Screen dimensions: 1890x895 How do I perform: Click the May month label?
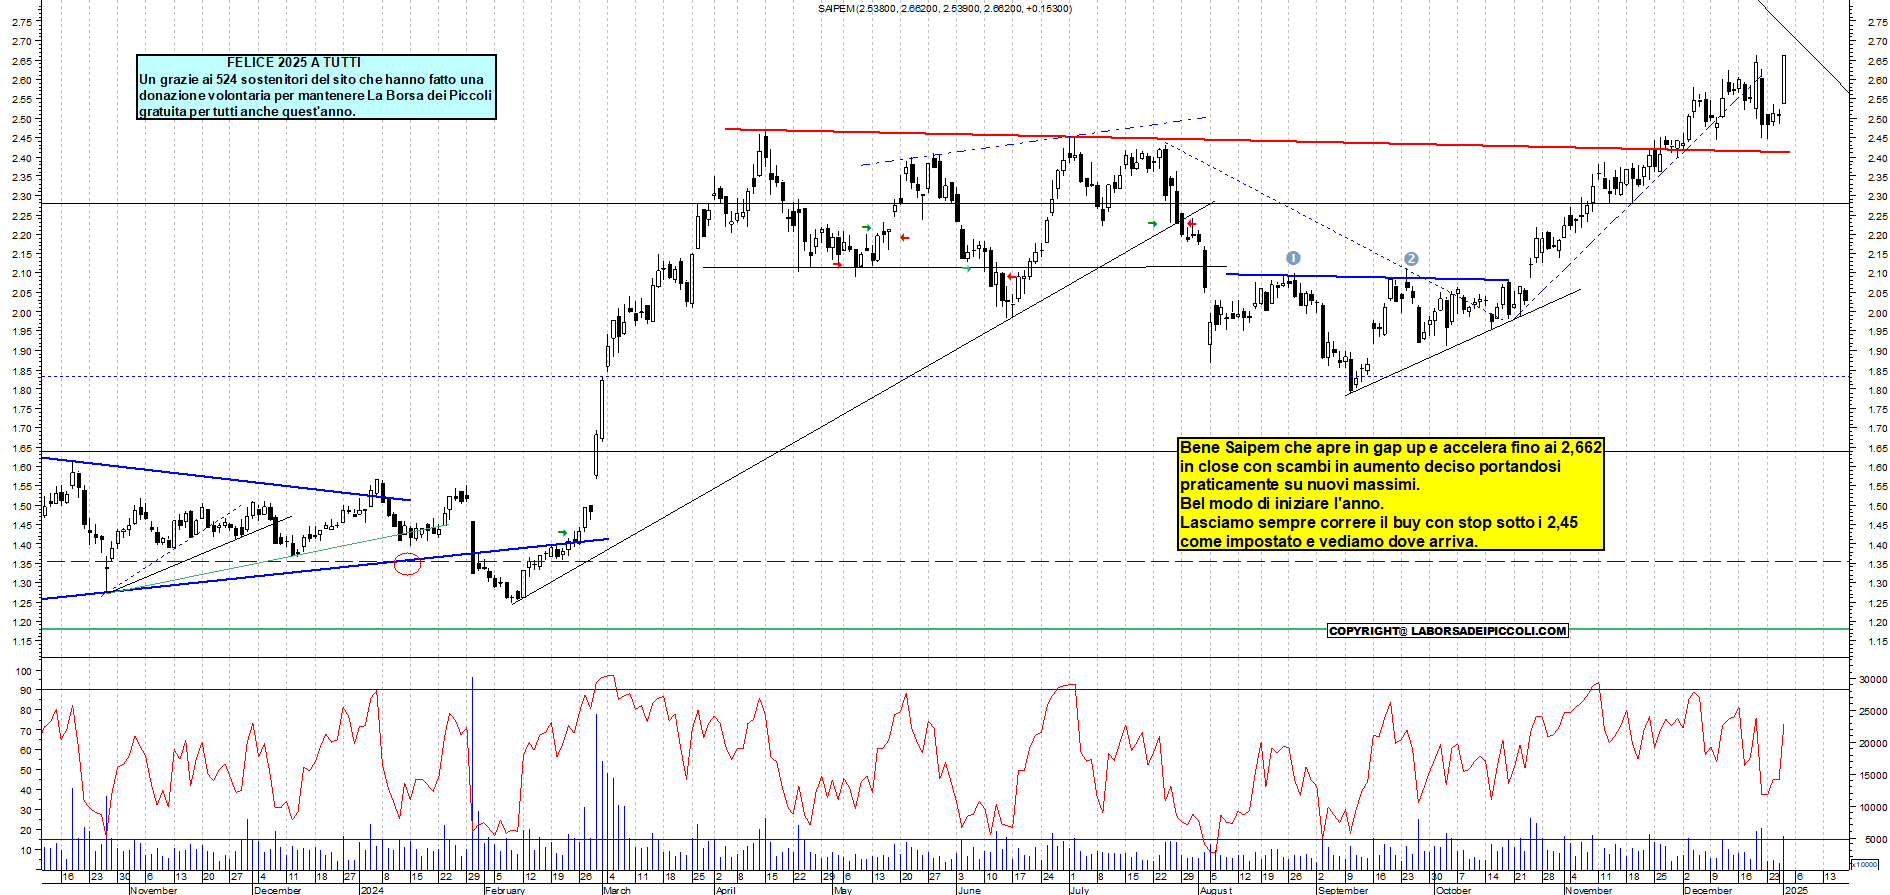[843, 890]
